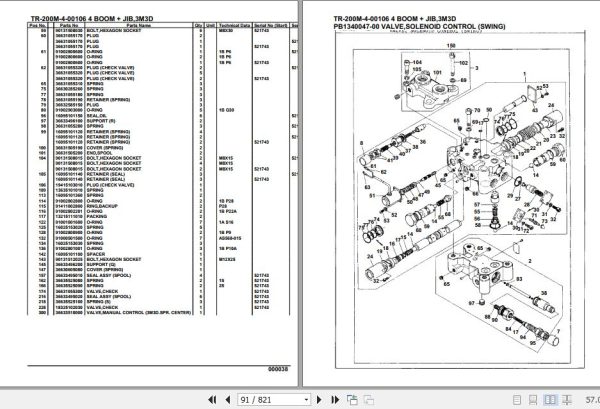
Task: Click the 000038 page footer number
Action: [x=278, y=369]
